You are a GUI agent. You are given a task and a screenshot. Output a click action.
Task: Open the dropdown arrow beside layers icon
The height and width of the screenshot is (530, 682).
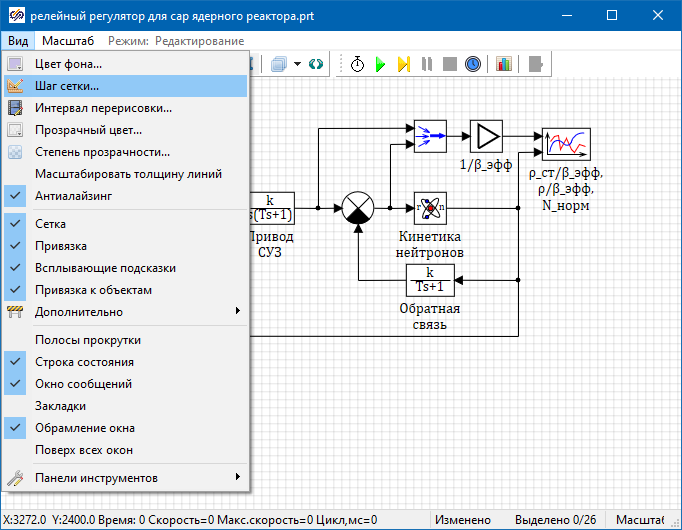[297, 64]
